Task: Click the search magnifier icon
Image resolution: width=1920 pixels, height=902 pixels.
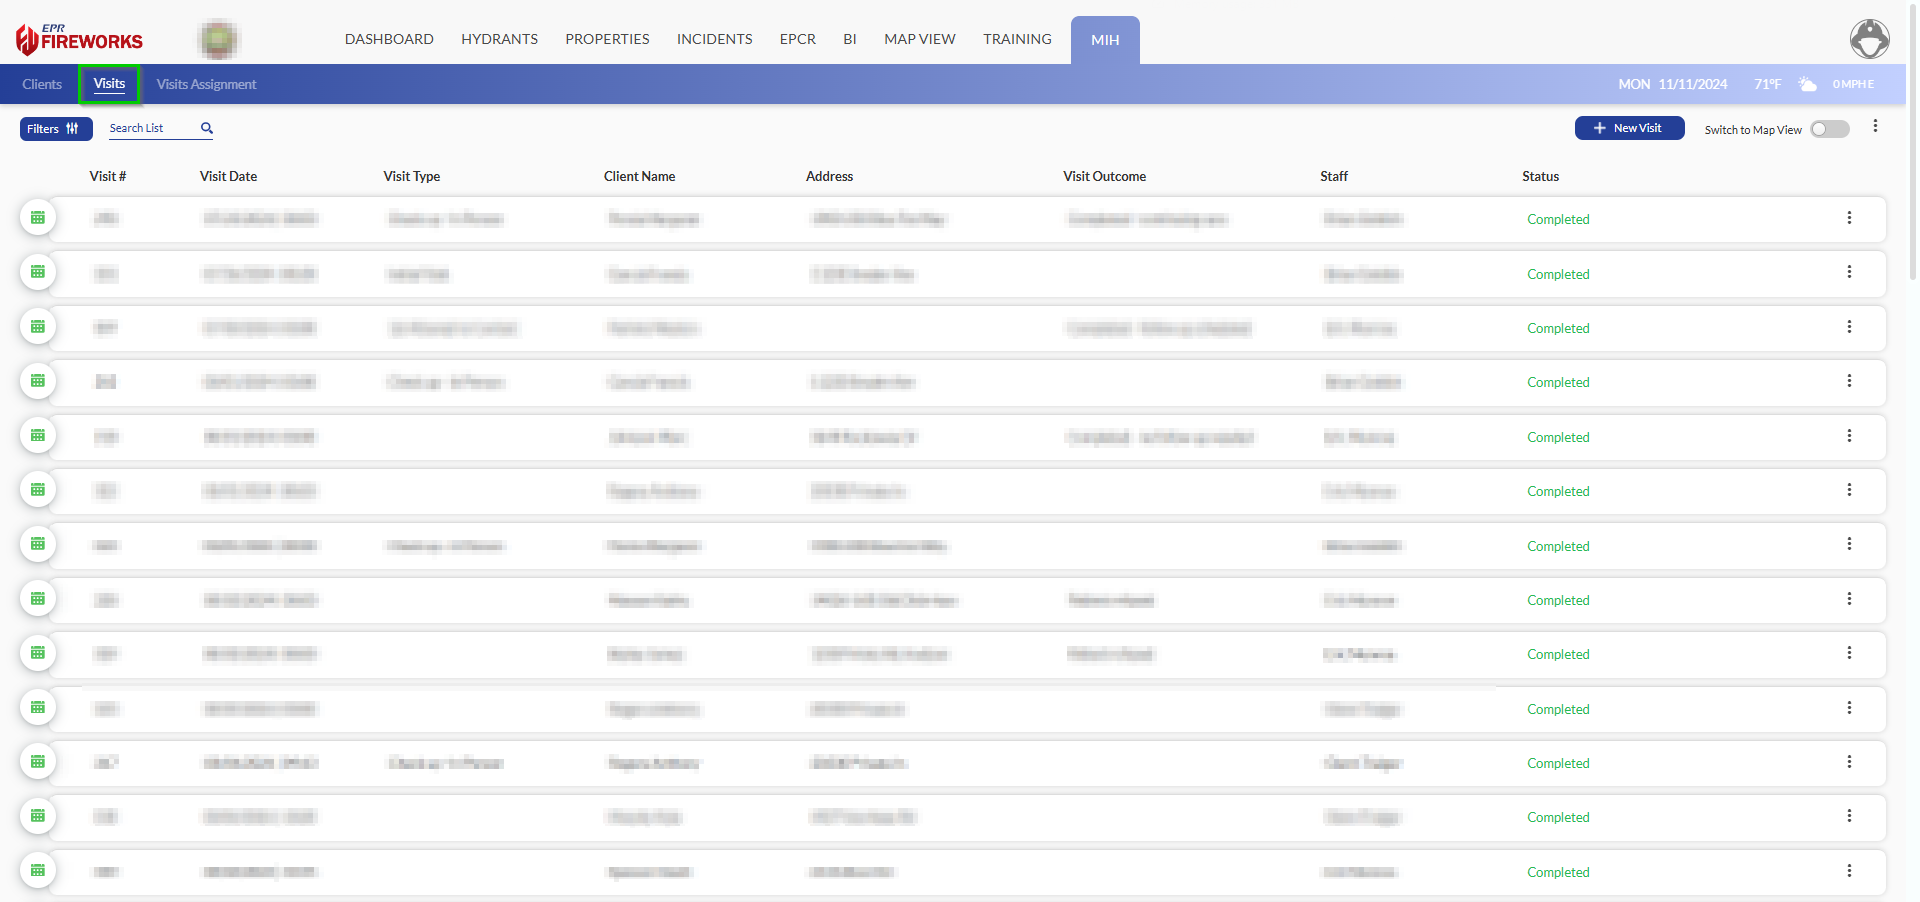Action: [207, 128]
